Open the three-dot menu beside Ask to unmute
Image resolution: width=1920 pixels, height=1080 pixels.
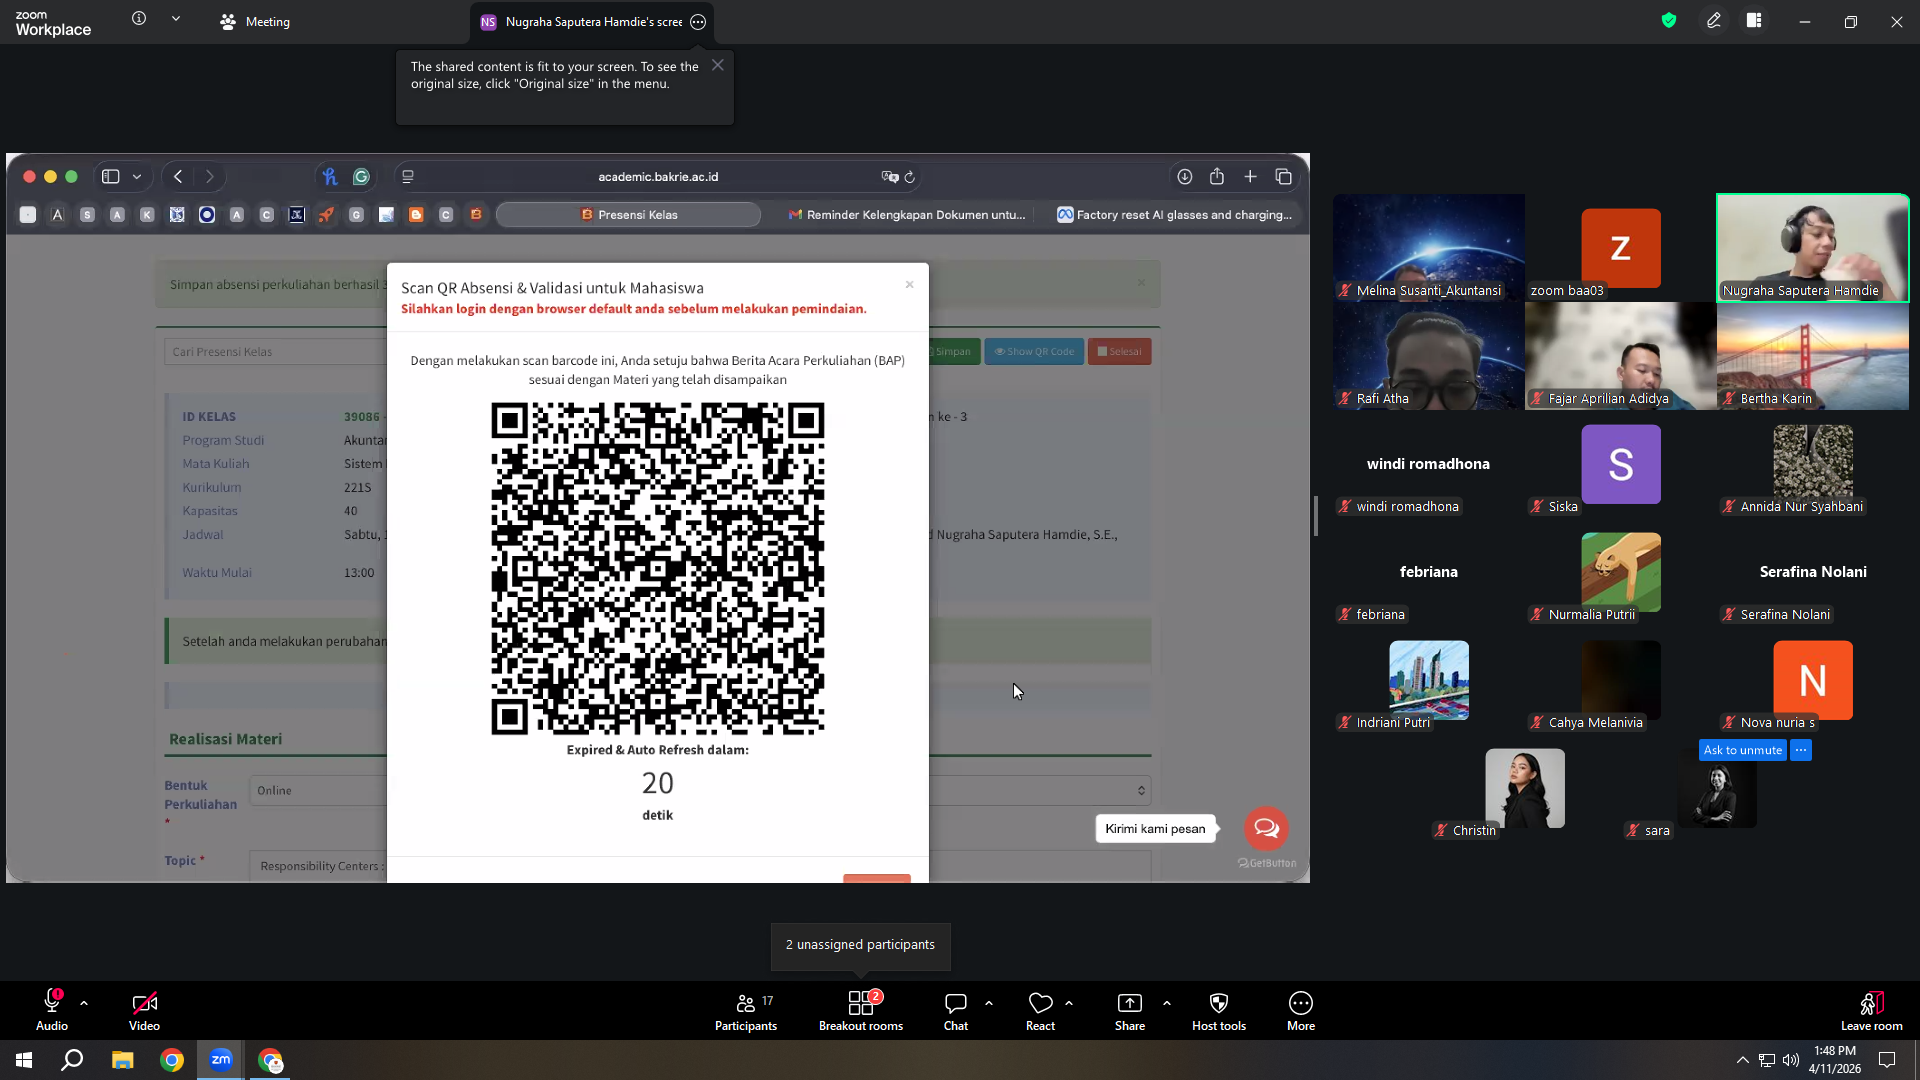click(x=1801, y=750)
